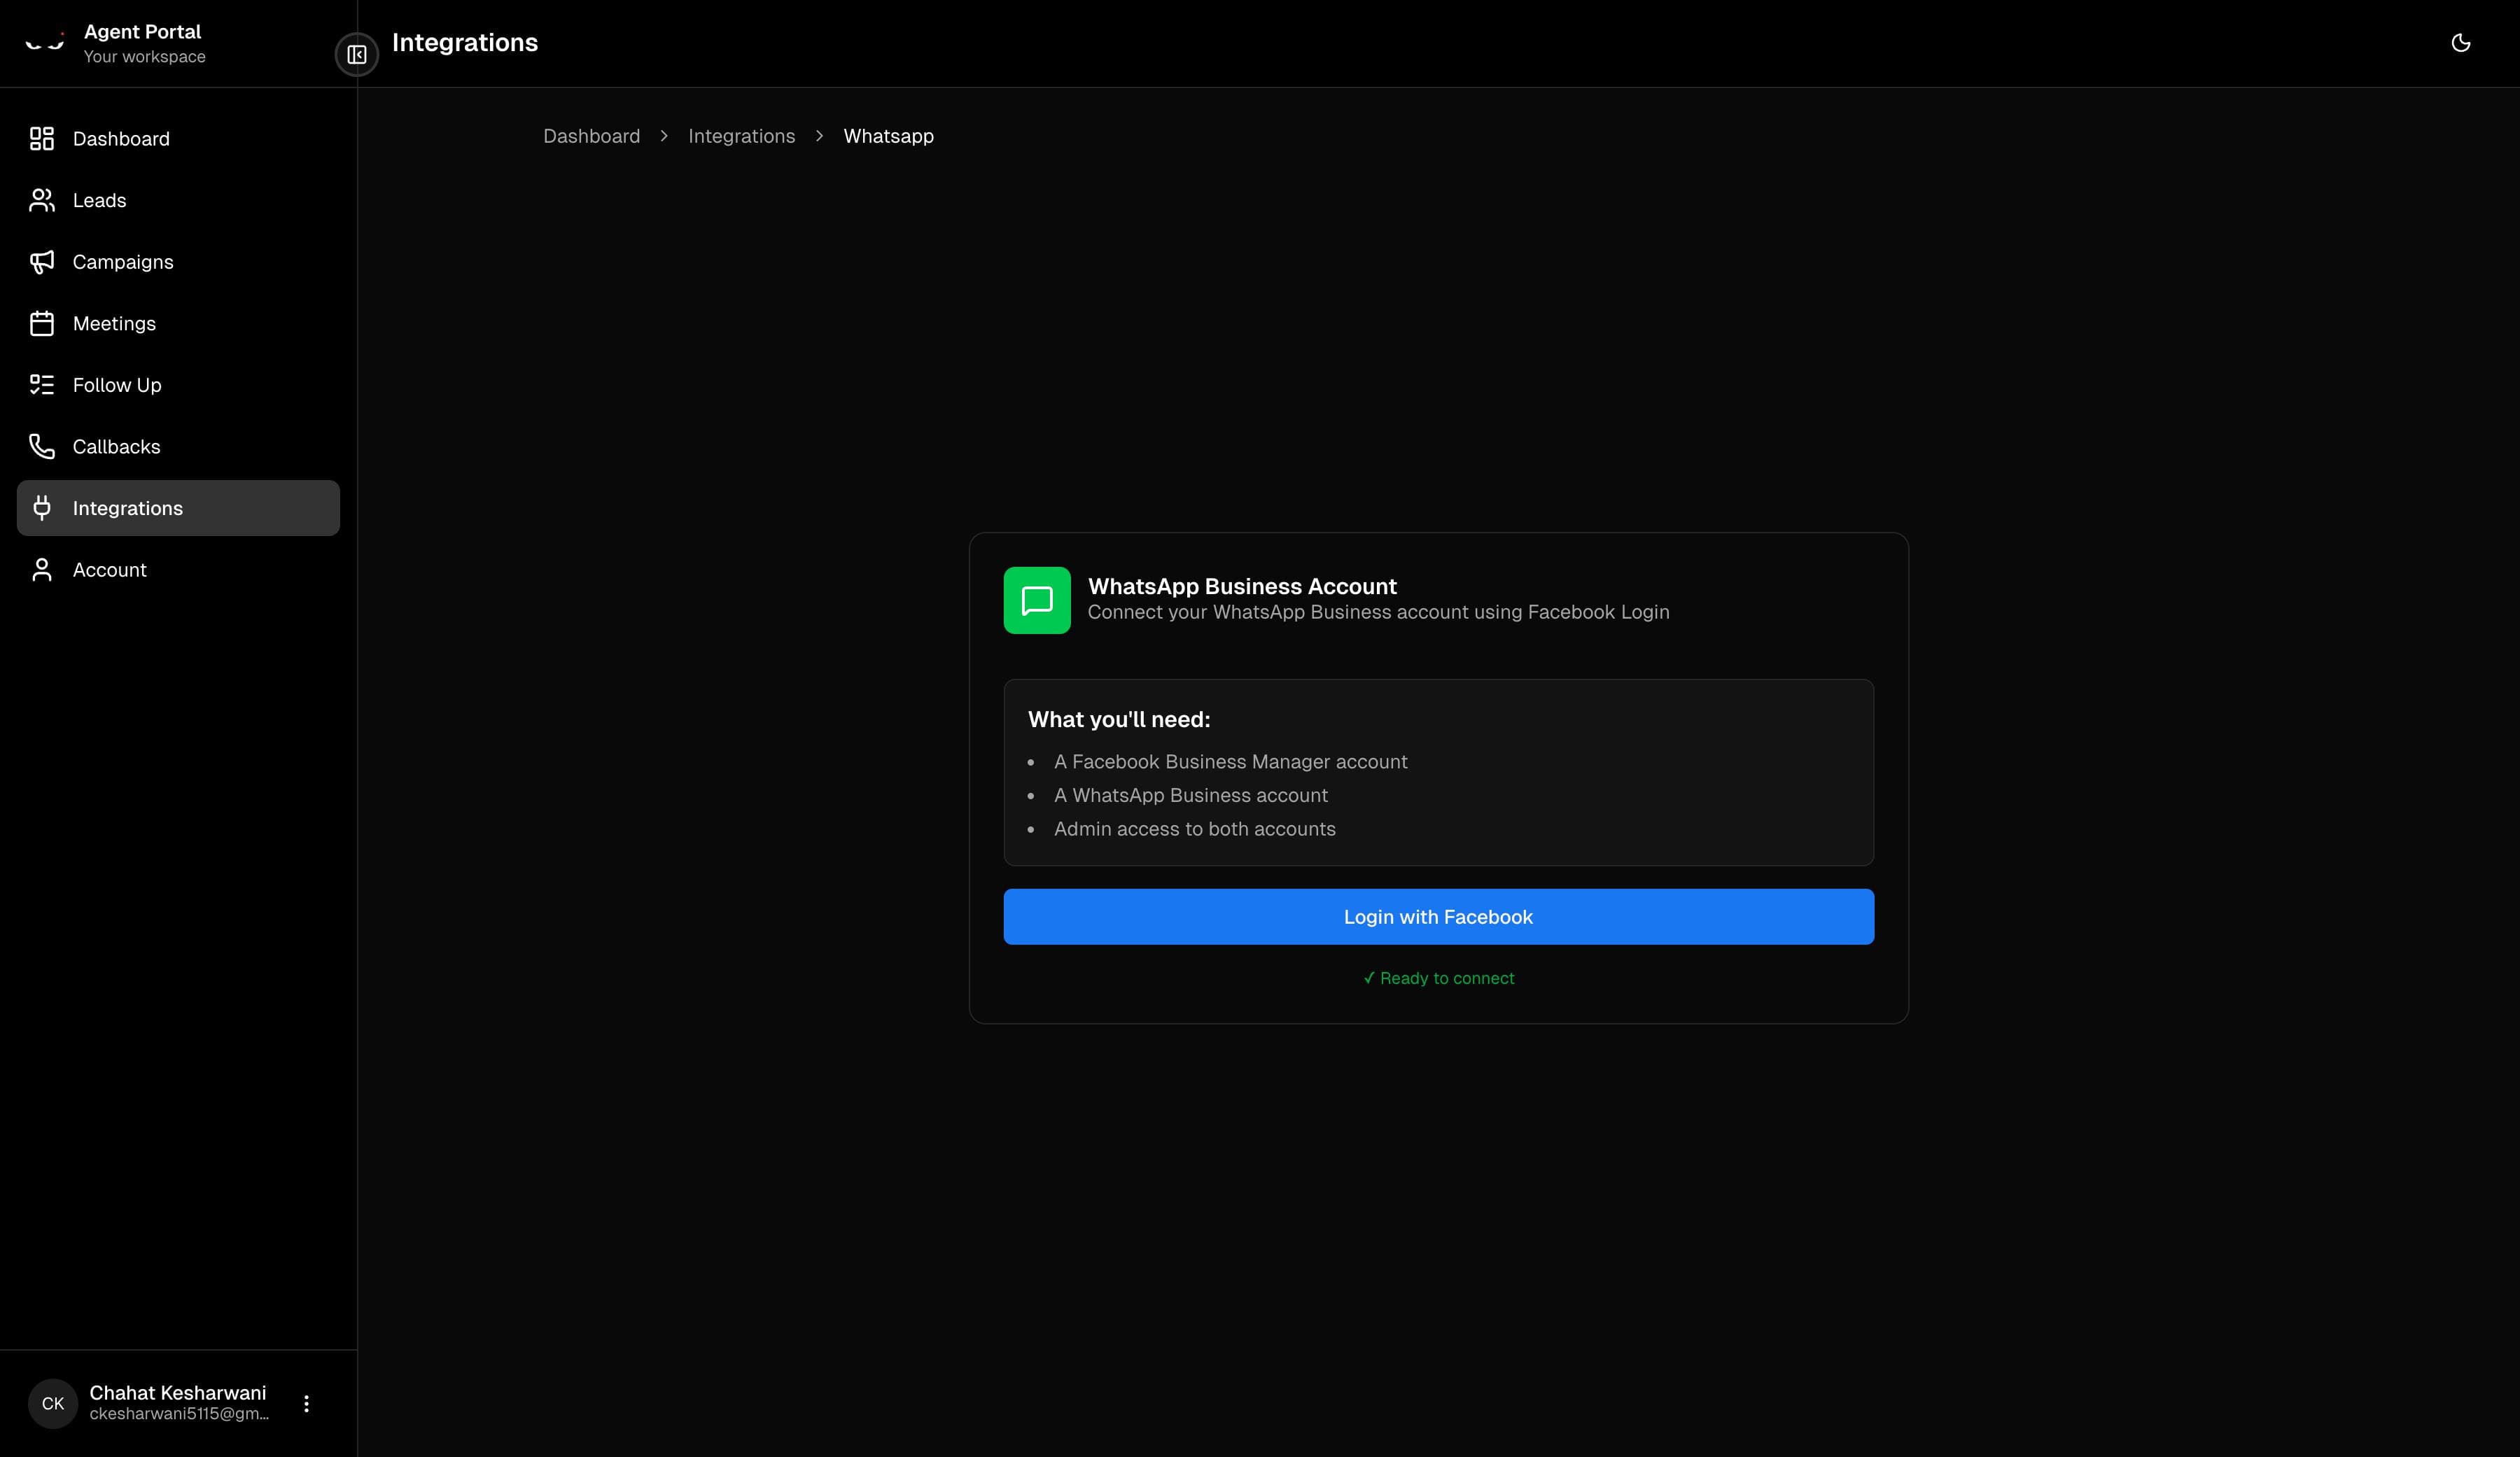The width and height of the screenshot is (2520, 1457).
Task: Go to Campaigns in sidebar
Action: 123,262
